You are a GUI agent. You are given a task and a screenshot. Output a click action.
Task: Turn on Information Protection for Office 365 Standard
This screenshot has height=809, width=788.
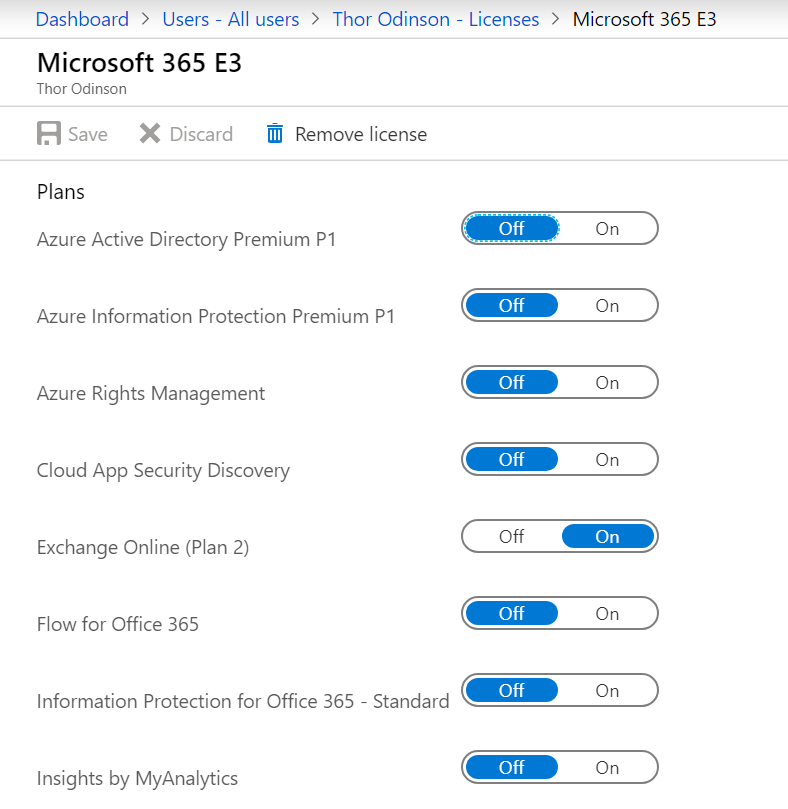(607, 690)
